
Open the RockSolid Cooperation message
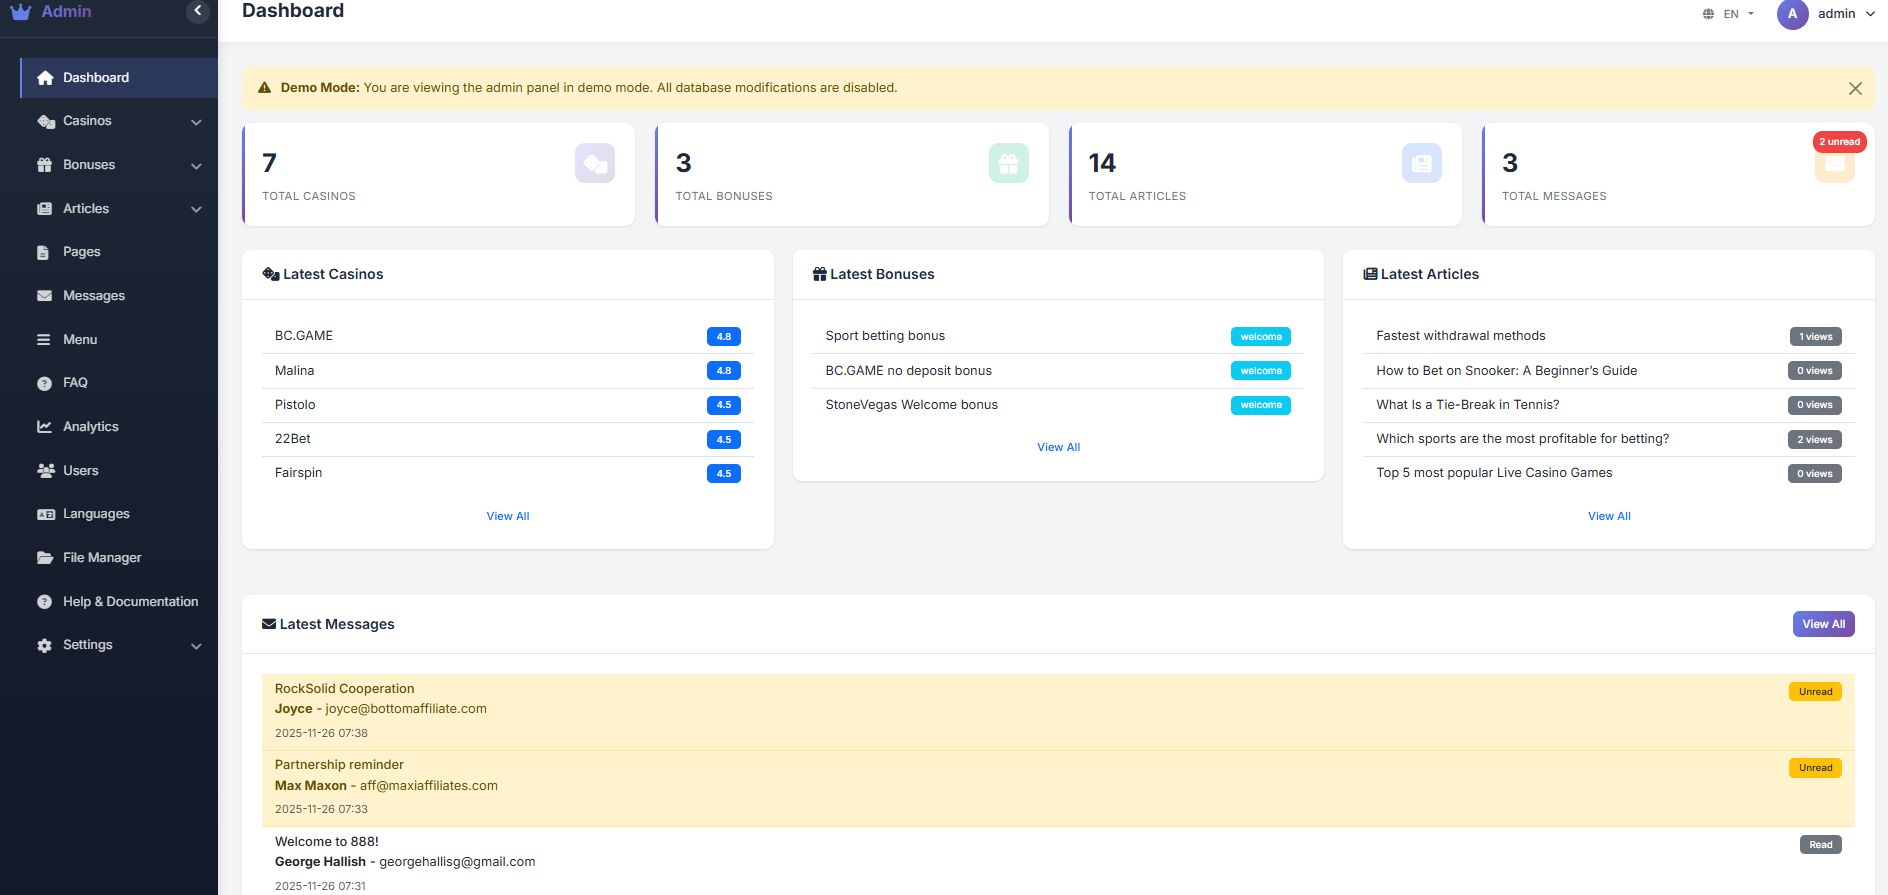tap(344, 689)
